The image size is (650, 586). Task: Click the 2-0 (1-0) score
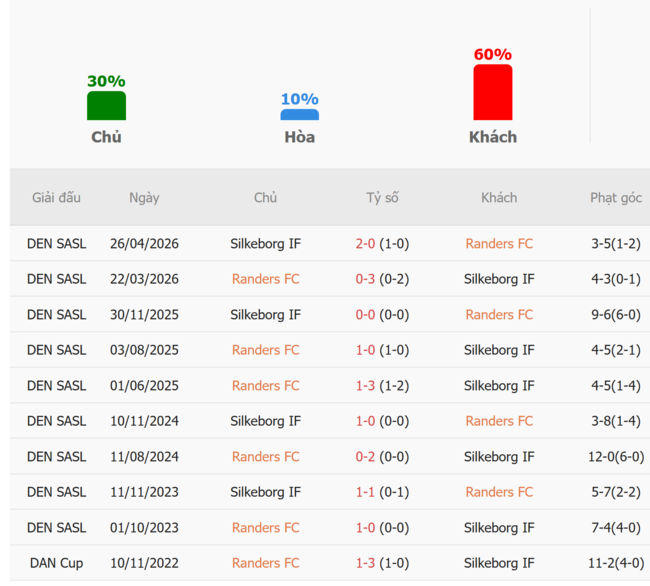pyautogui.click(x=382, y=244)
